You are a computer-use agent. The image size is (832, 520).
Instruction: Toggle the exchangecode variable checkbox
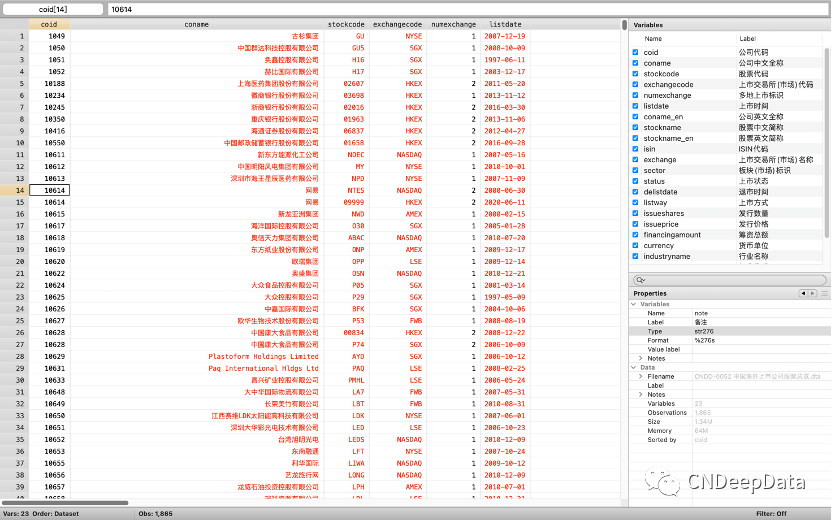(635, 84)
